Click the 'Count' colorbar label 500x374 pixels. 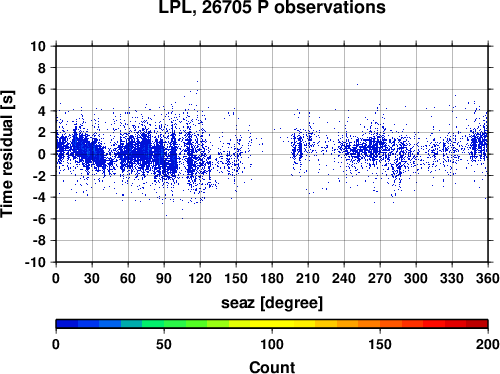[x=272, y=367]
